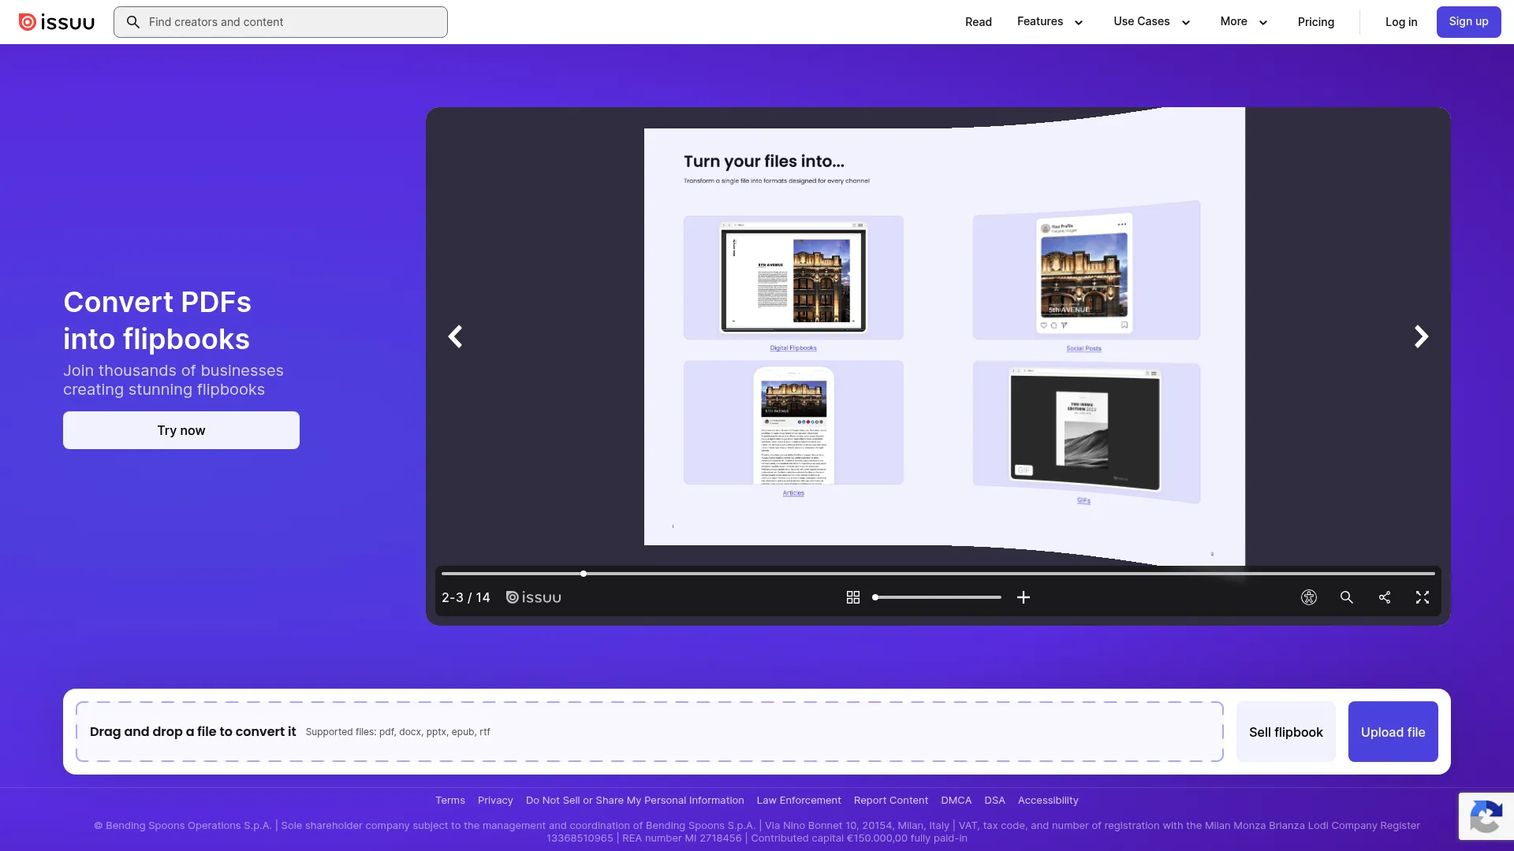
Task: Click the issuu logo in viewer toolbar
Action: [533, 597]
